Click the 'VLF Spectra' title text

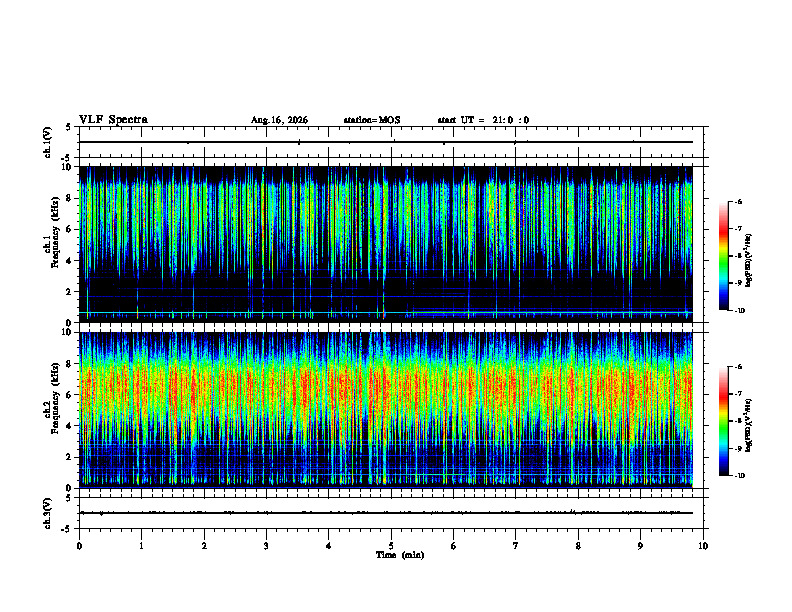(x=113, y=120)
